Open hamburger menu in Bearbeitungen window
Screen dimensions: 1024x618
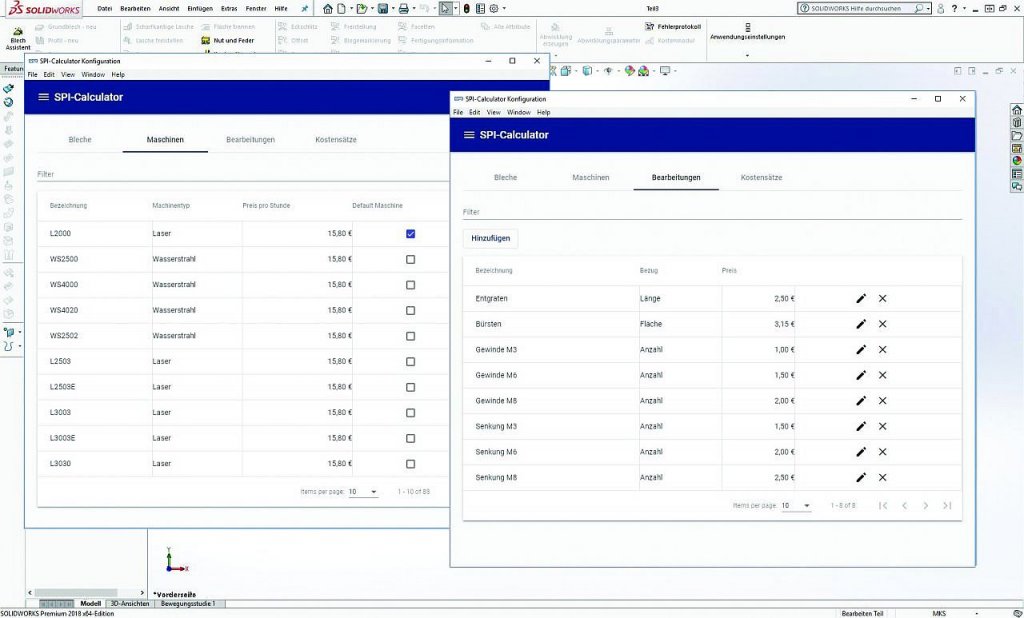(x=468, y=135)
